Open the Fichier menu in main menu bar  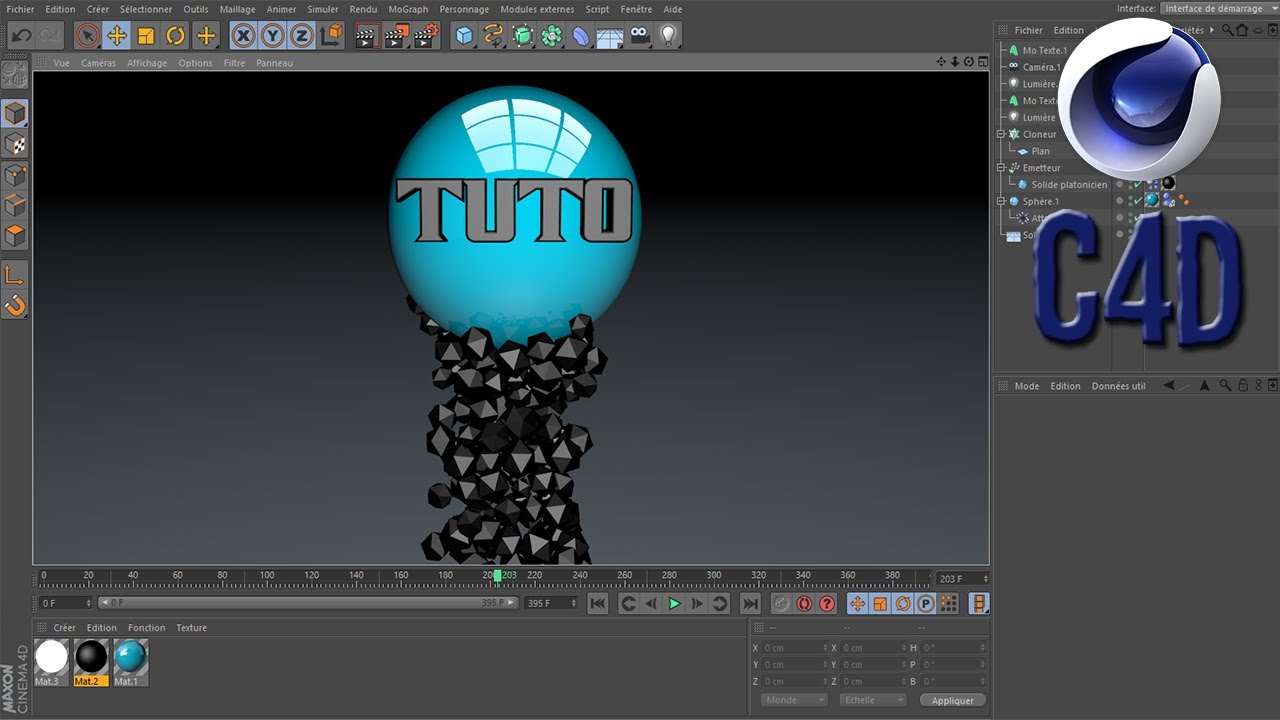point(20,9)
